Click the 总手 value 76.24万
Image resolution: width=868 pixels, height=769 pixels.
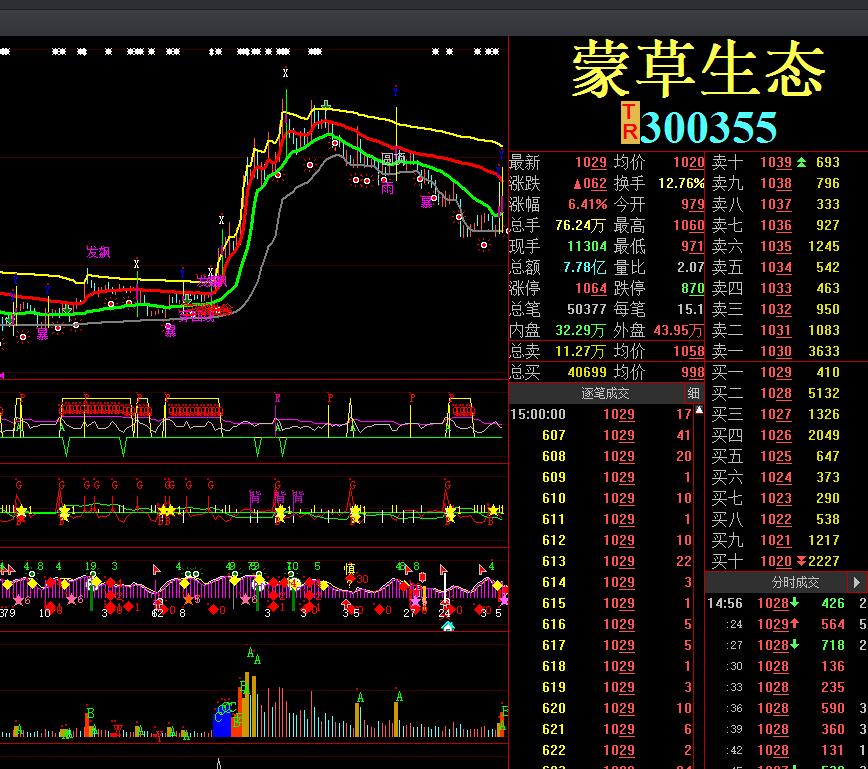coord(580,225)
